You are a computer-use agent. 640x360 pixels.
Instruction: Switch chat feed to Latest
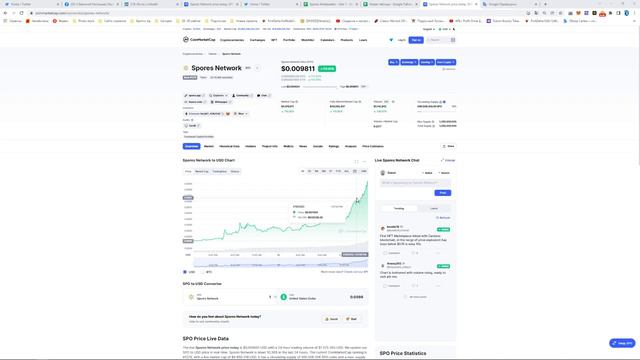pyautogui.click(x=434, y=209)
